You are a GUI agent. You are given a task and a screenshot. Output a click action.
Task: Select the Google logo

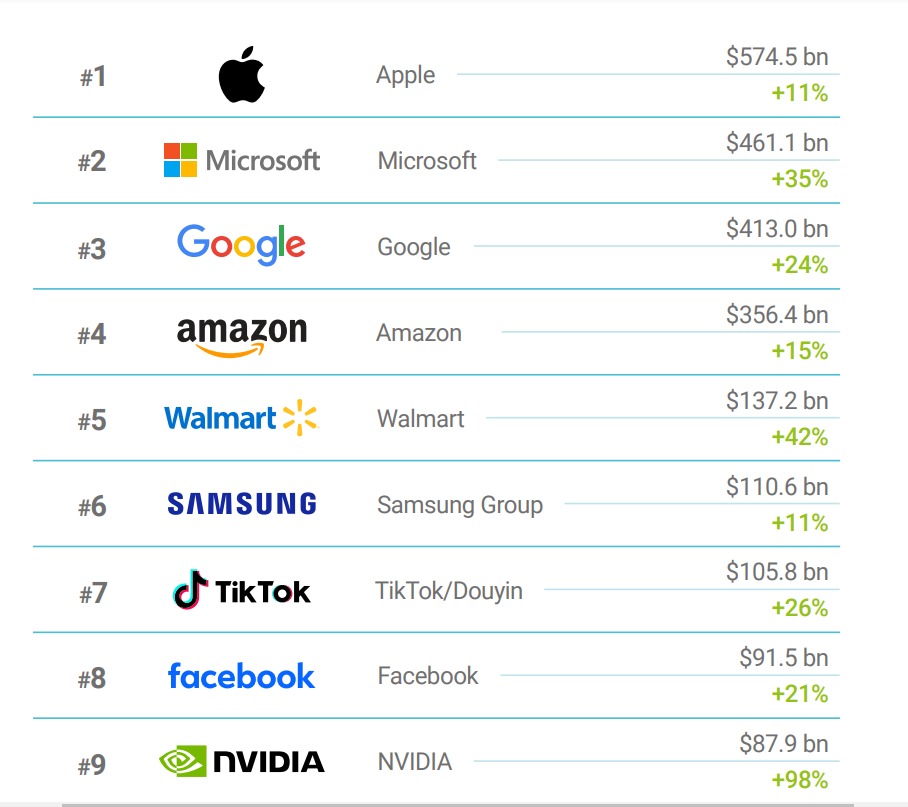click(241, 245)
